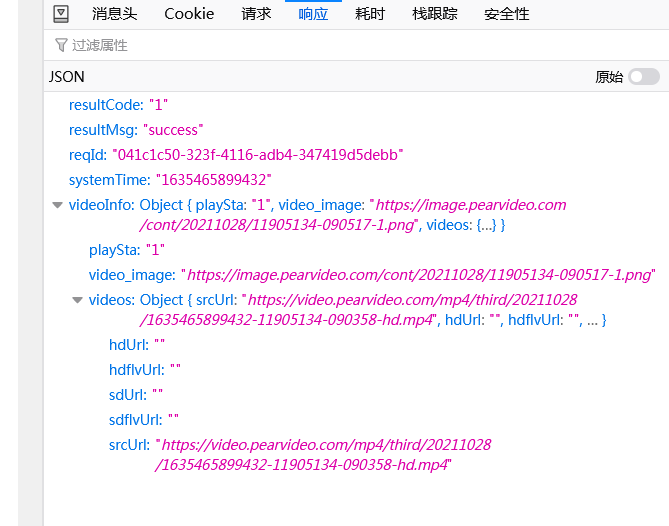Click the reqId property row
669x526 pixels.
point(235,155)
